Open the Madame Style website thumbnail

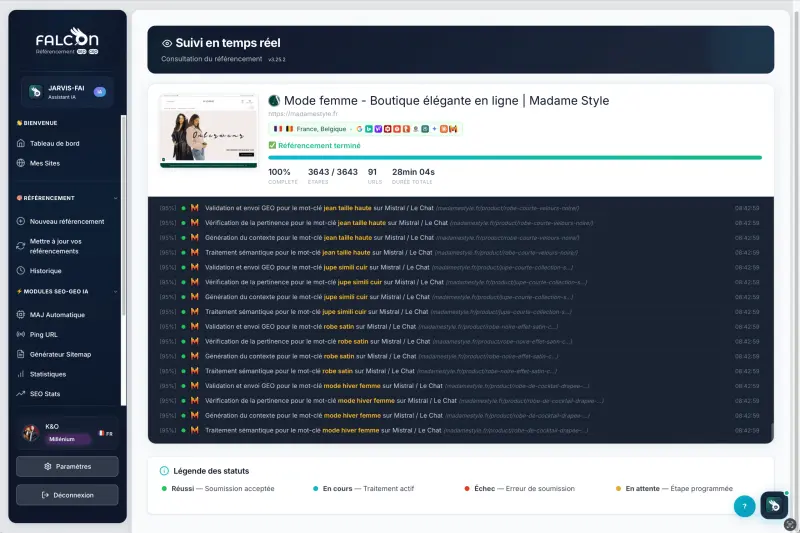(209, 131)
